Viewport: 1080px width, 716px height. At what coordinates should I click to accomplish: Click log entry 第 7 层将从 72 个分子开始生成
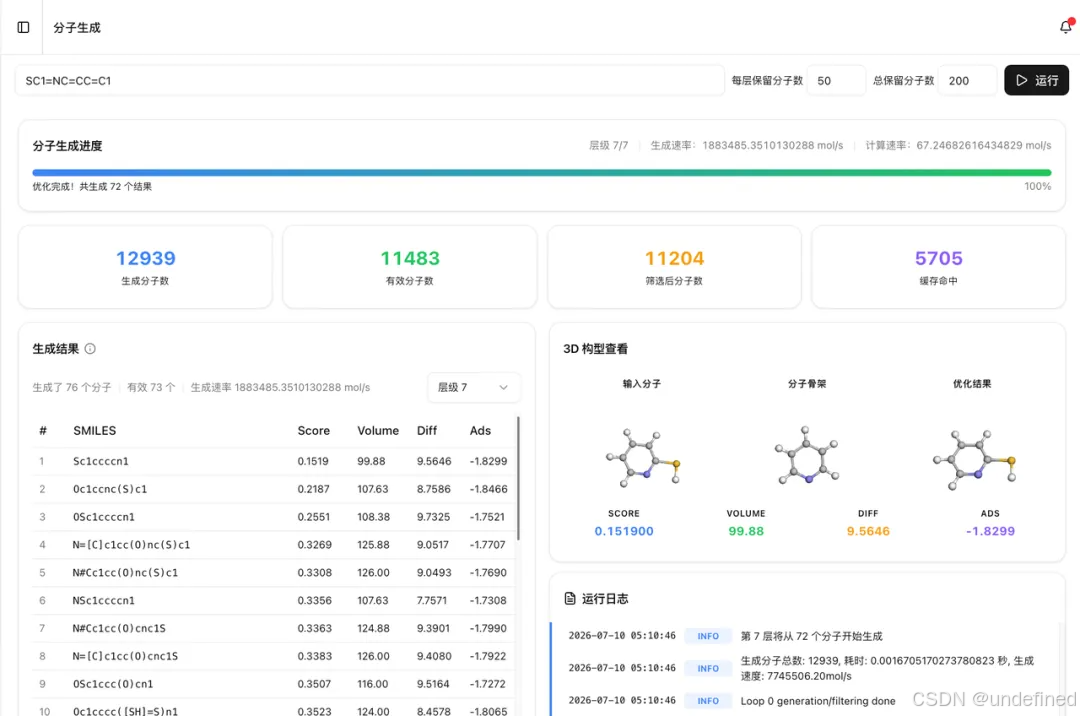[x=811, y=636]
